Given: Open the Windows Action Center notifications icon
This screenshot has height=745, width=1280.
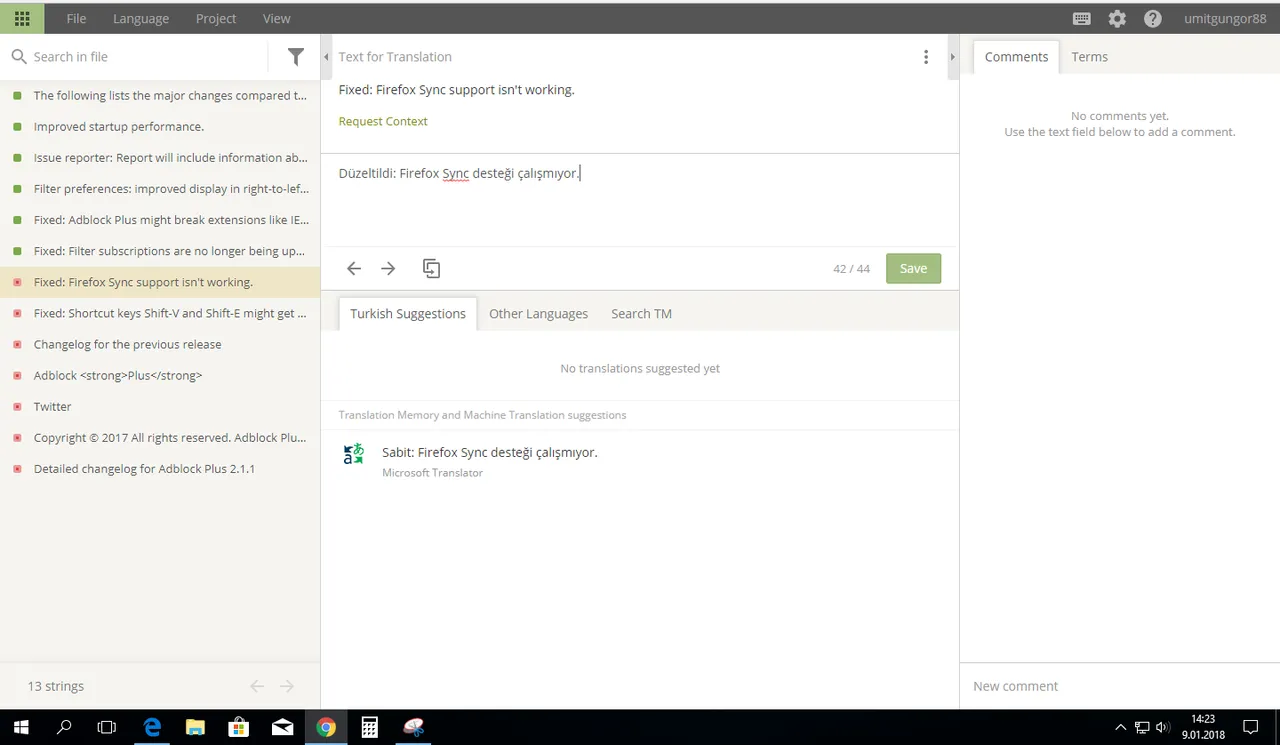Looking at the screenshot, I should pos(1250,727).
